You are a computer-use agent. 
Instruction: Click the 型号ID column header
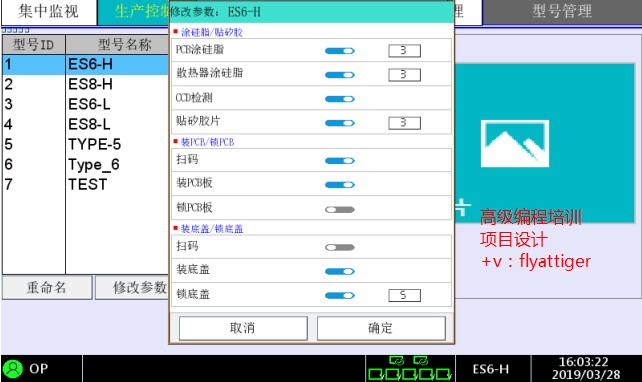pyautogui.click(x=34, y=44)
